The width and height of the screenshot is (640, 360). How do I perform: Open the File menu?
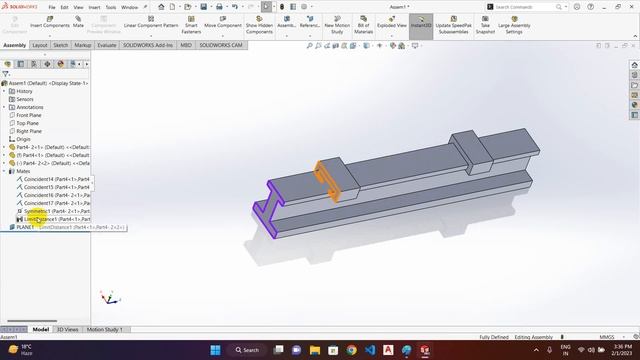click(52, 7)
